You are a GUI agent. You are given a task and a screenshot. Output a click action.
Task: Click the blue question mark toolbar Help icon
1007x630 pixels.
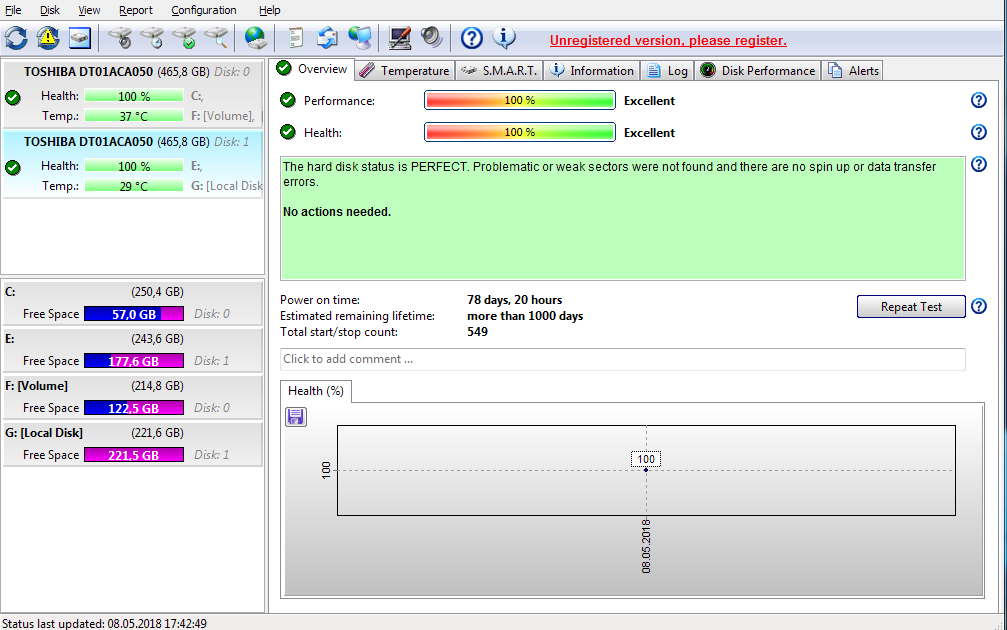point(472,38)
